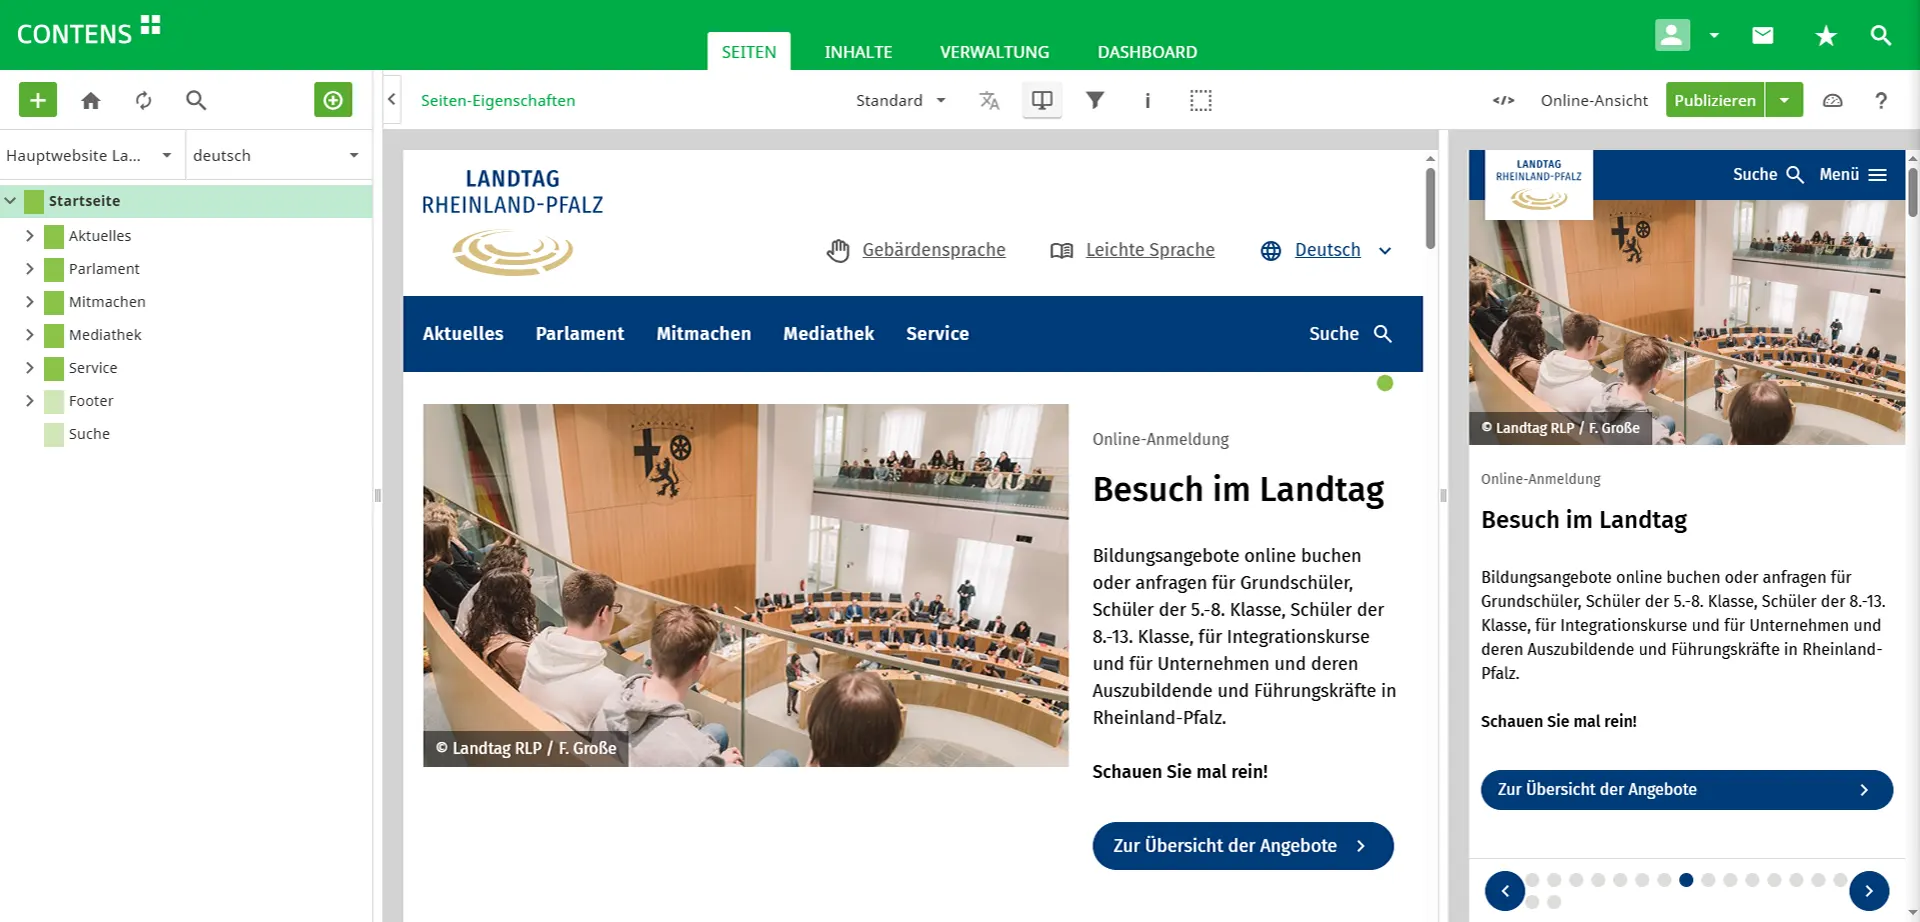Toggle split preview view

pyautogui.click(x=1041, y=100)
